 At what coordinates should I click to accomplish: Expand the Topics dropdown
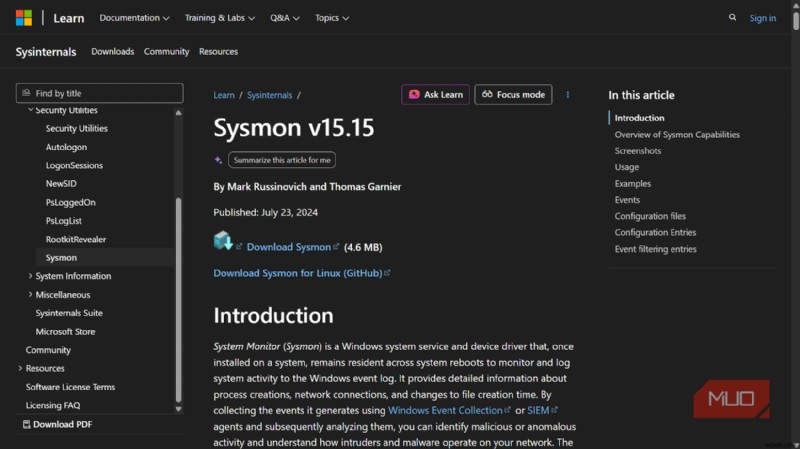332,18
